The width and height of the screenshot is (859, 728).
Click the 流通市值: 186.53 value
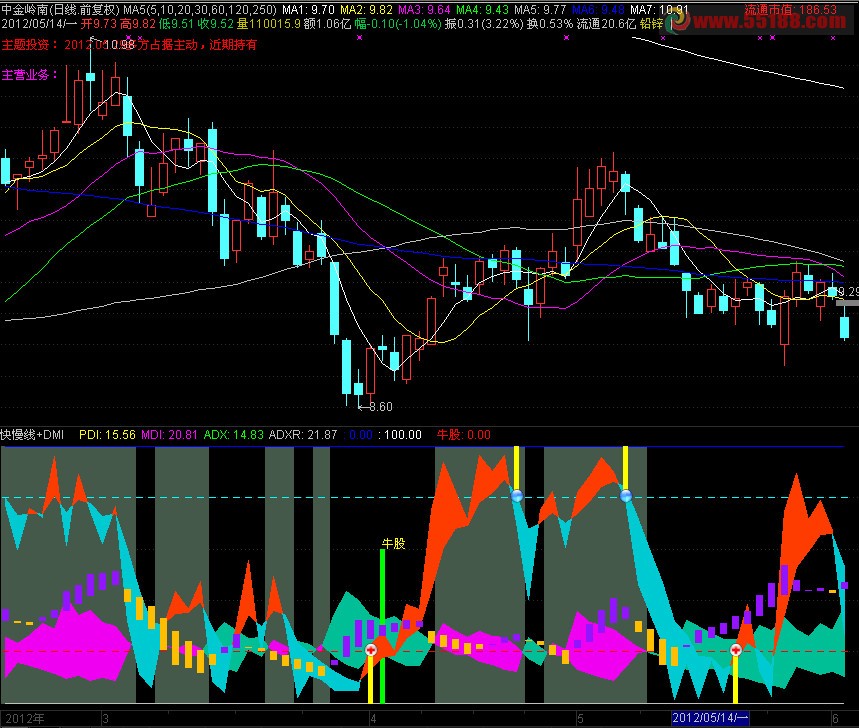coord(791,9)
